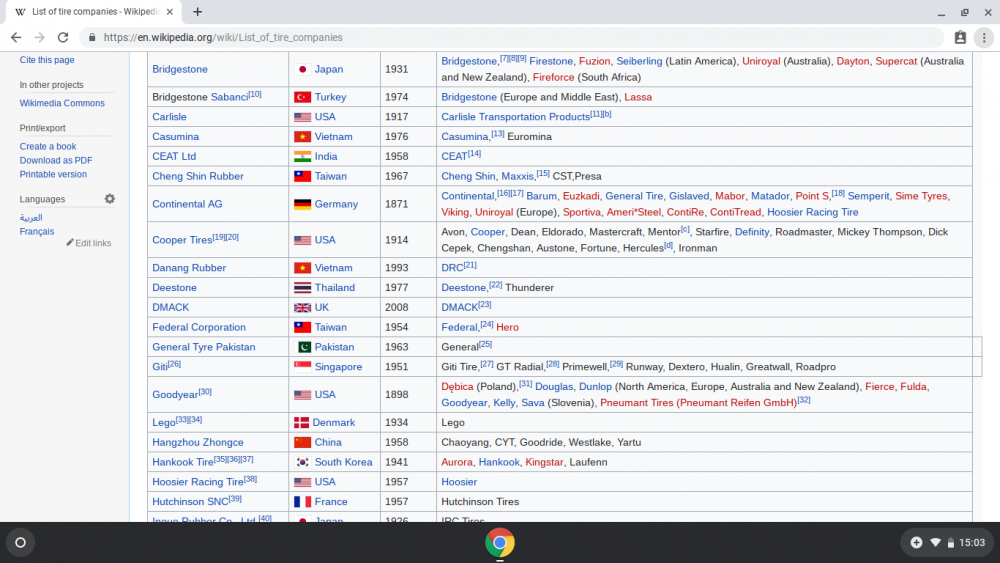Click the red Lassa brand link
This screenshot has width=1000, height=563.
pyautogui.click(x=638, y=97)
